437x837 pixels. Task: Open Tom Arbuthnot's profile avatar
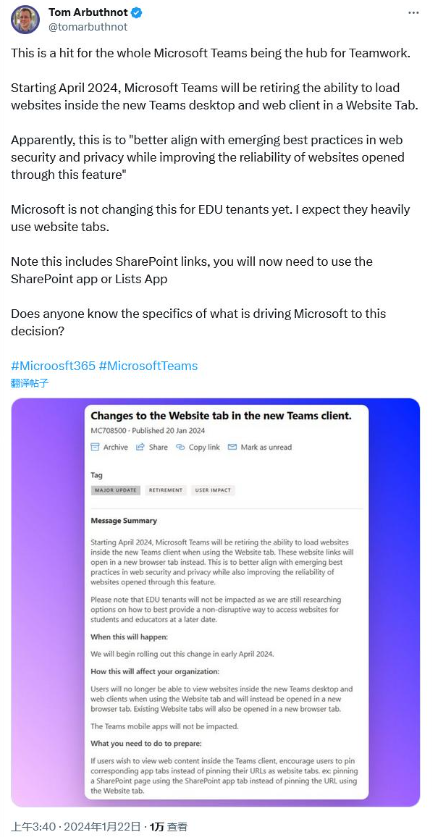(25, 20)
